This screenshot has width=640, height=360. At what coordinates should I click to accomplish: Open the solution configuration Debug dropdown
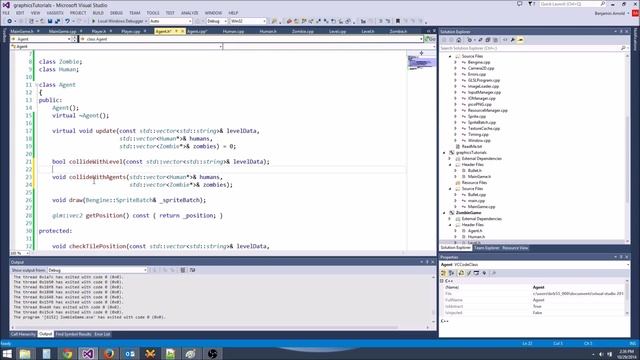click(217, 21)
